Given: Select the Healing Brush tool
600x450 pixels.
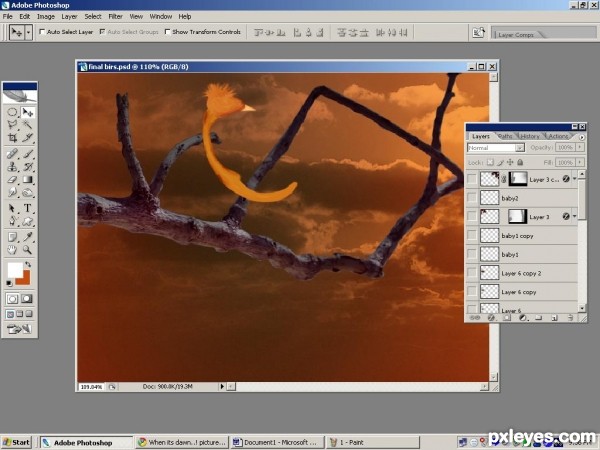Looking at the screenshot, I should [x=12, y=154].
